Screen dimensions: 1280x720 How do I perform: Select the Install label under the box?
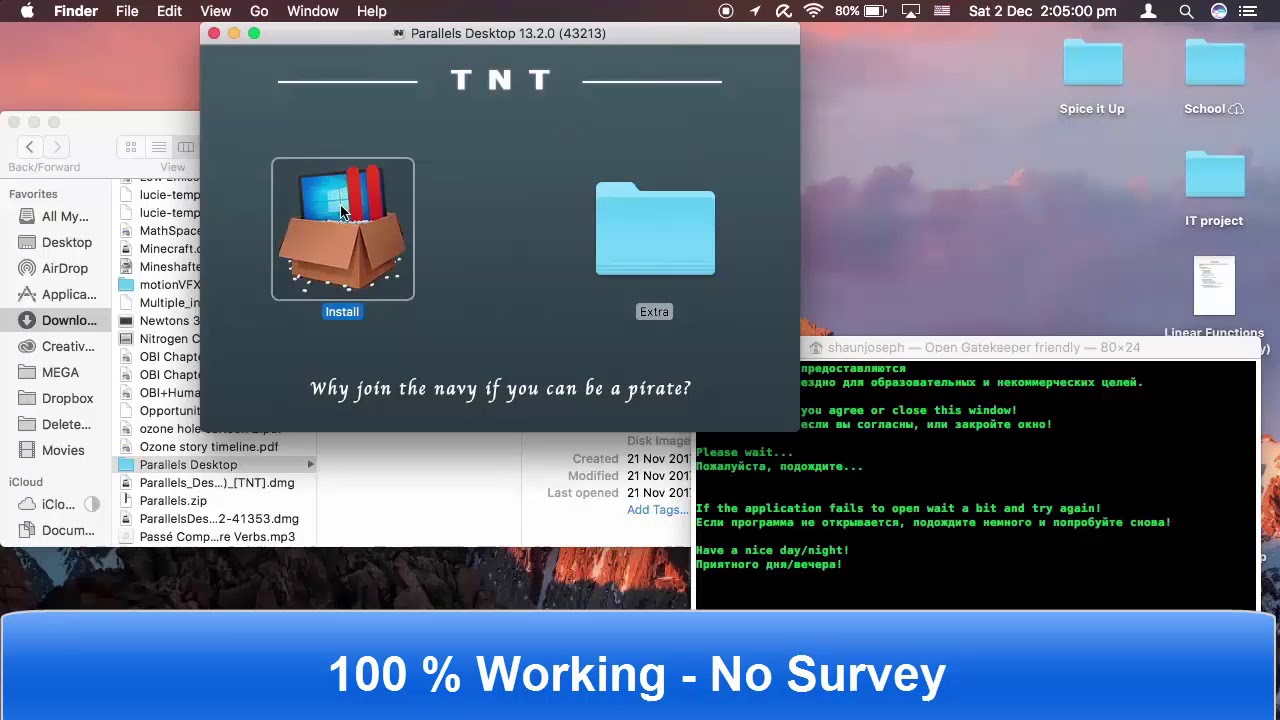pos(342,312)
